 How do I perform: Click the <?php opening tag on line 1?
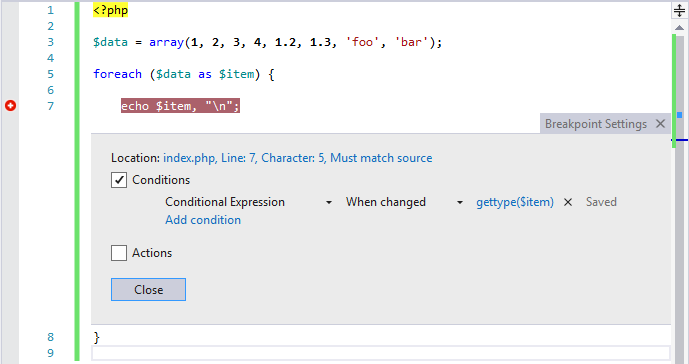110,10
